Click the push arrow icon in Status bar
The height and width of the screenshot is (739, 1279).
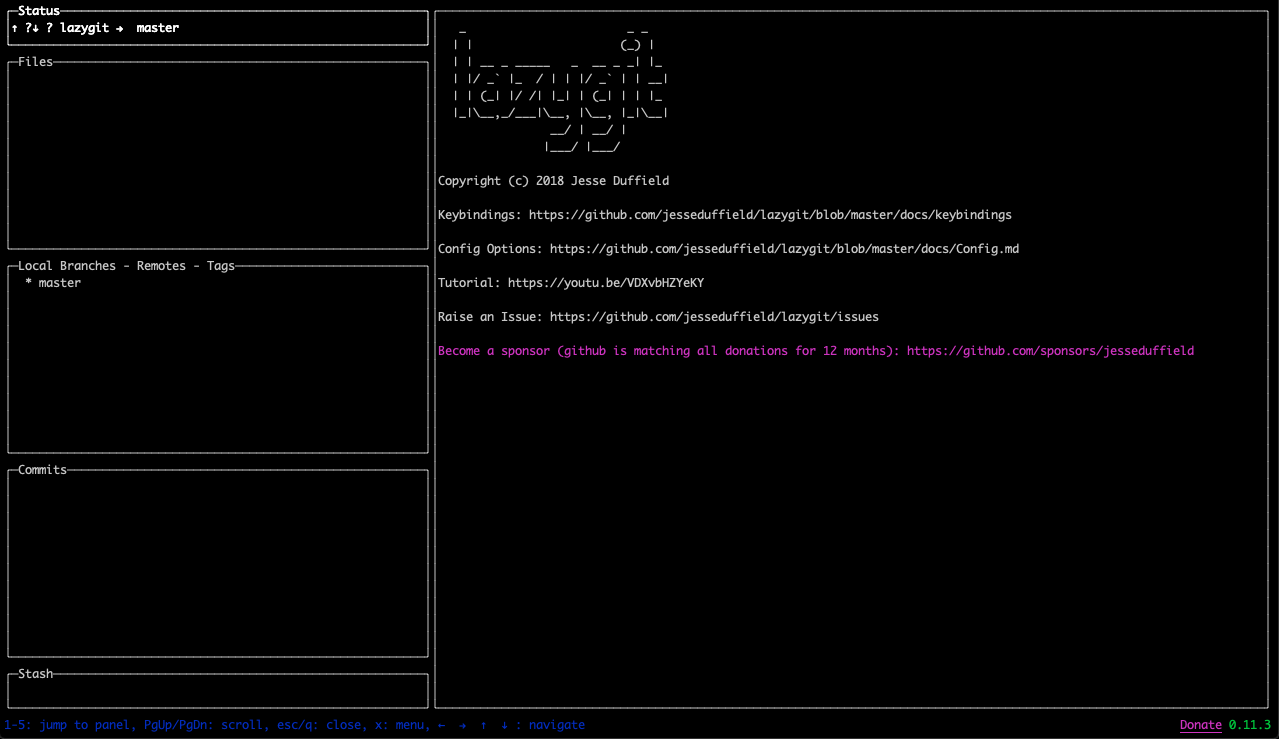[x=14, y=28]
